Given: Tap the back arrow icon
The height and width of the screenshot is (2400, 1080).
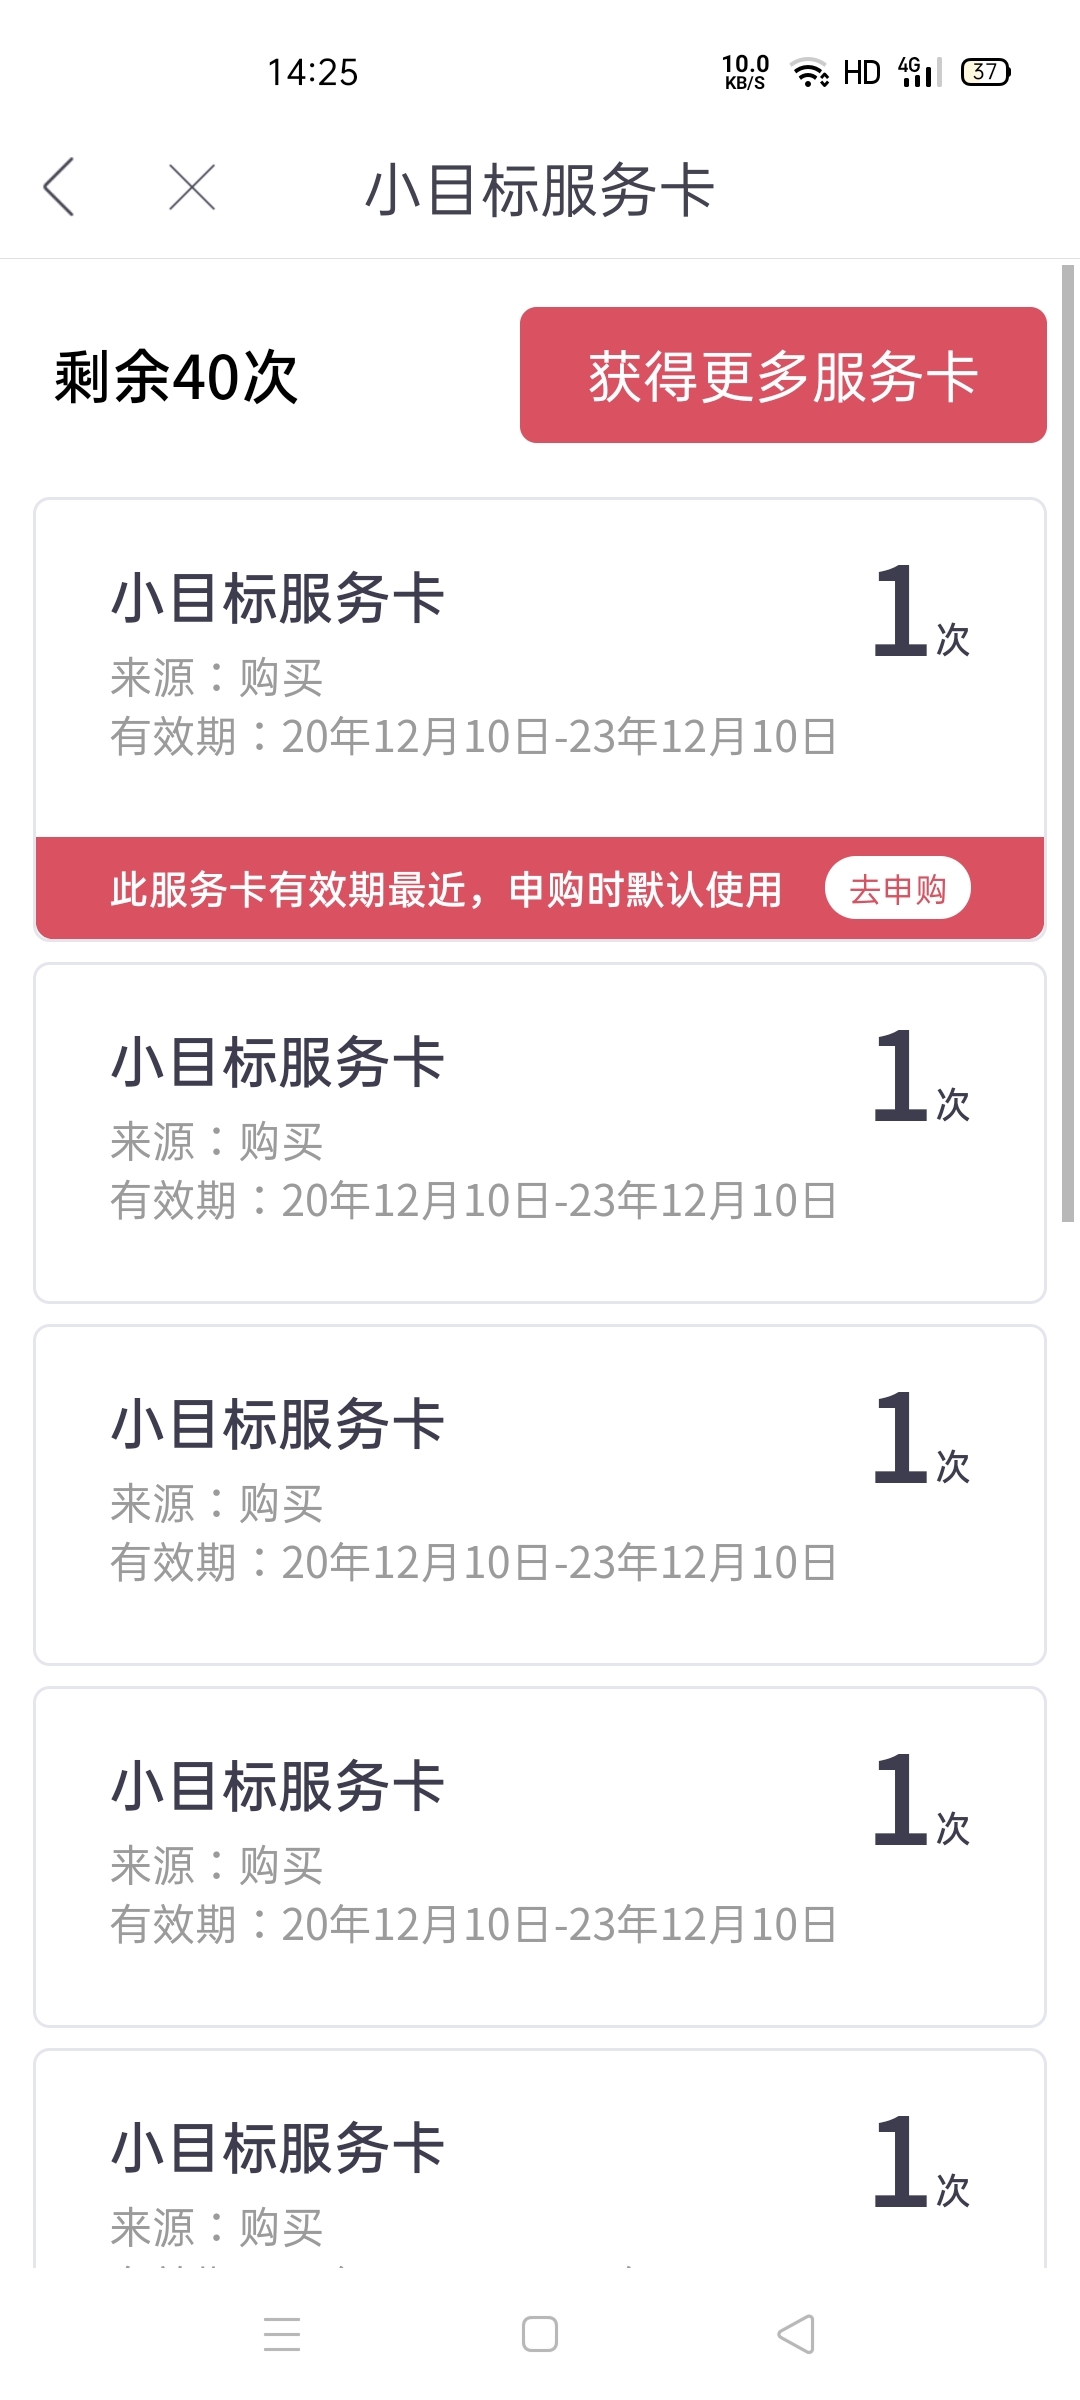Looking at the screenshot, I should tap(59, 187).
